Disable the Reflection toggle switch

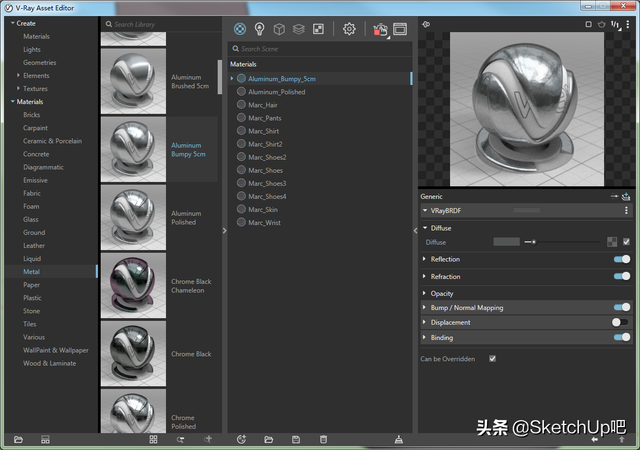point(621,259)
